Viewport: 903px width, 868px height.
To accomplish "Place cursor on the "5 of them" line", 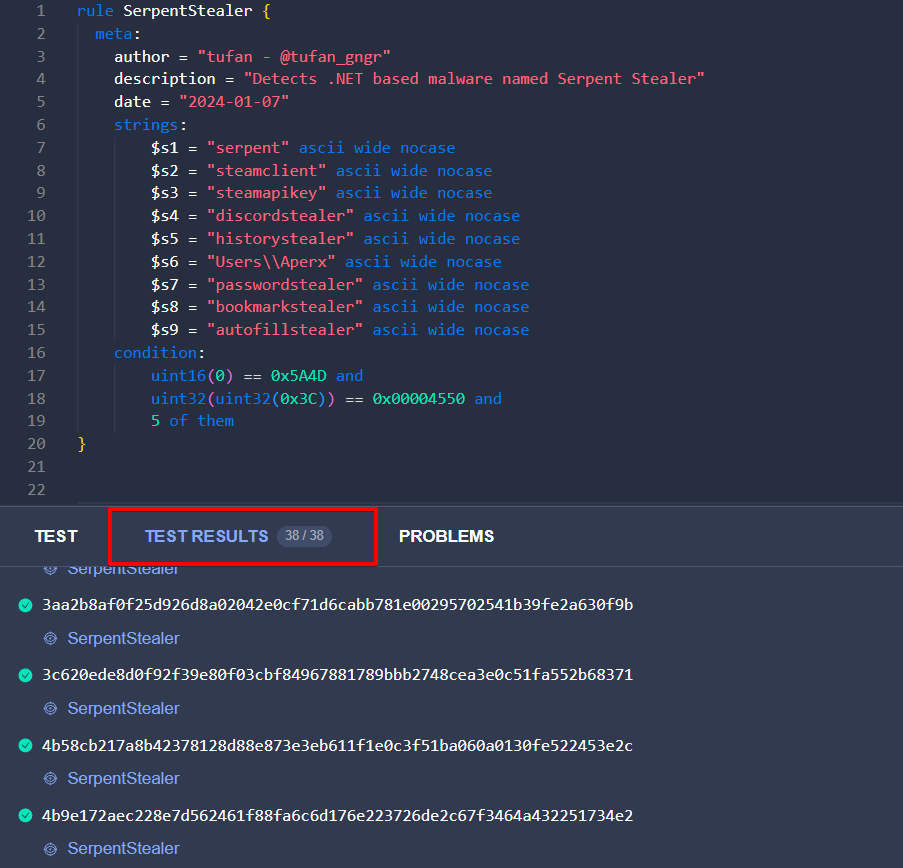I will (192, 421).
